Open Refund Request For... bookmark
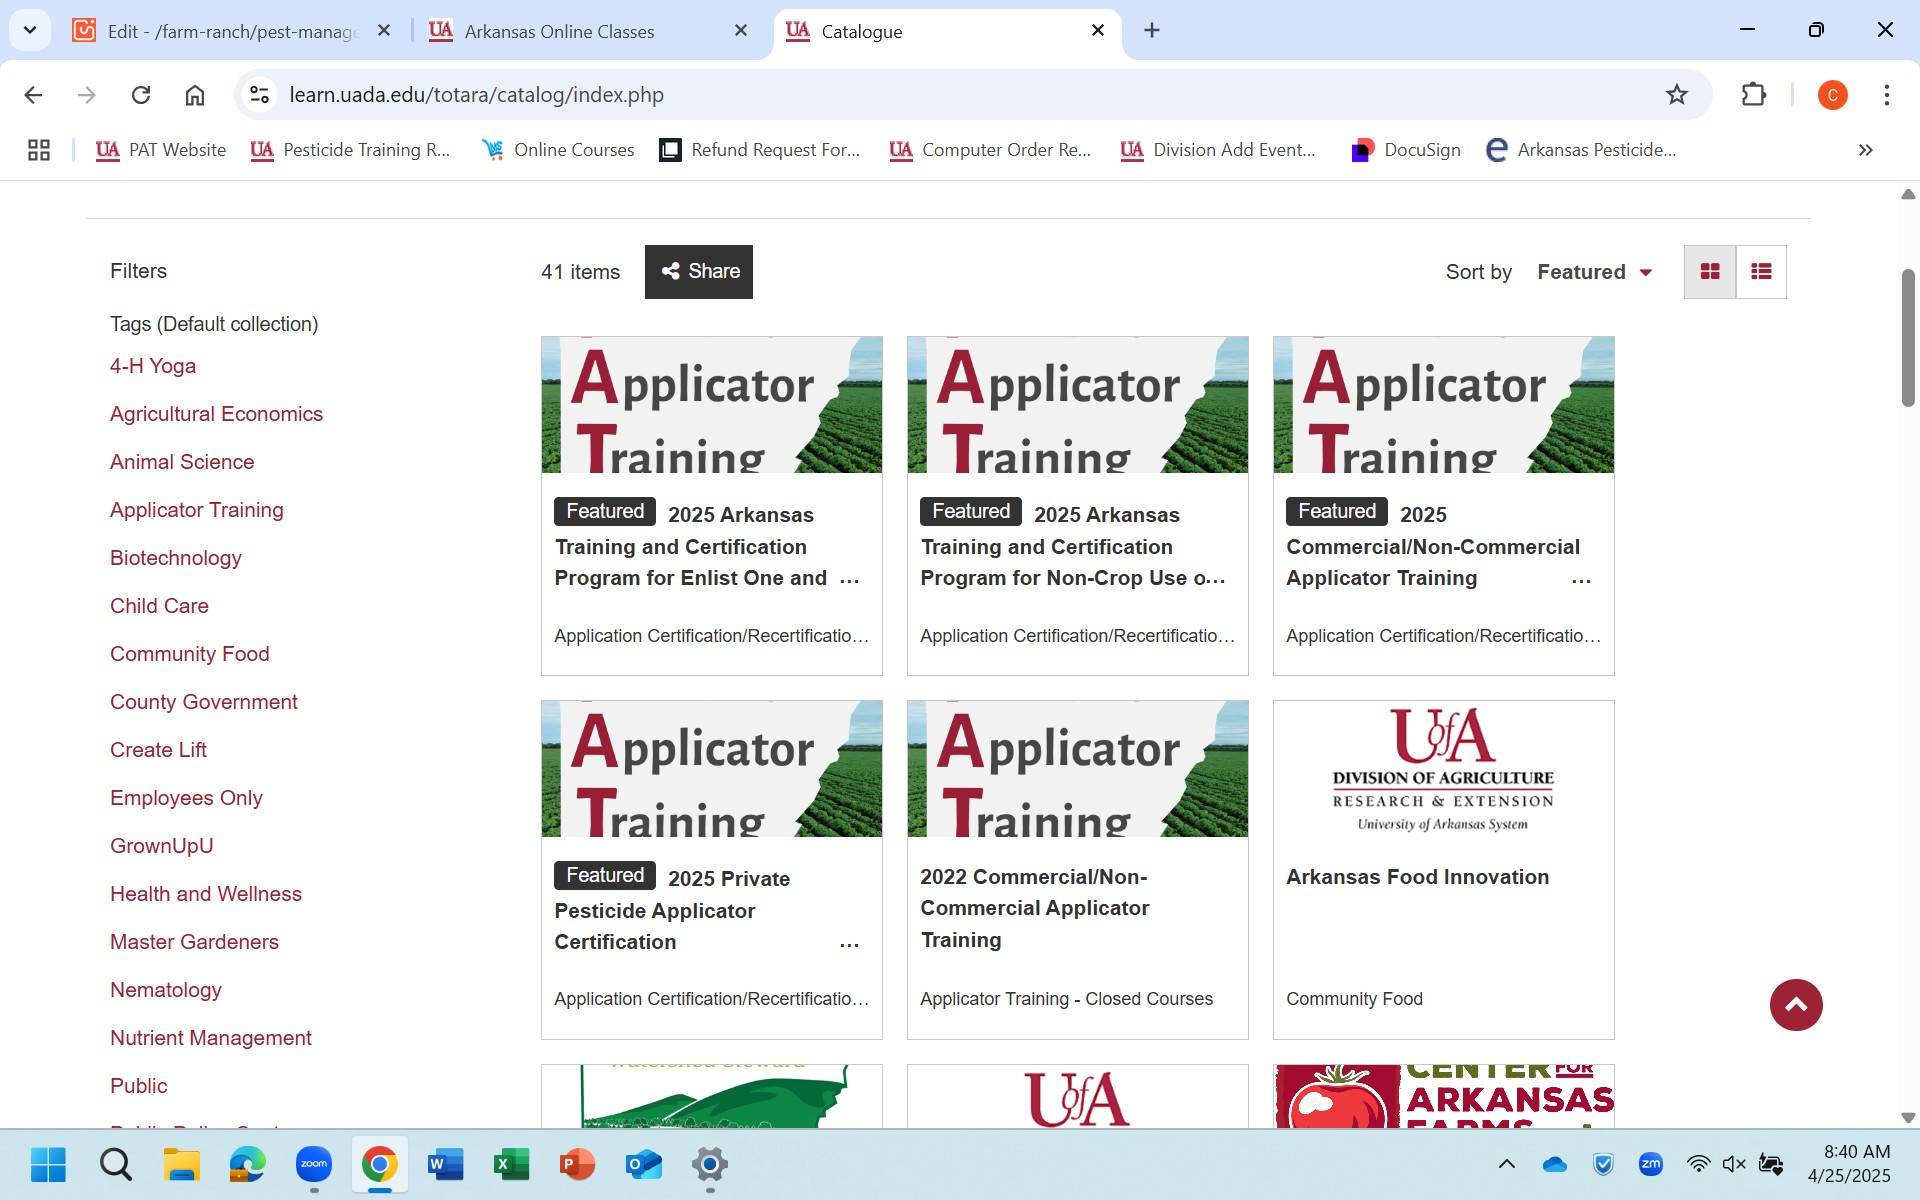This screenshot has height=1200, width=1920. 760,150
